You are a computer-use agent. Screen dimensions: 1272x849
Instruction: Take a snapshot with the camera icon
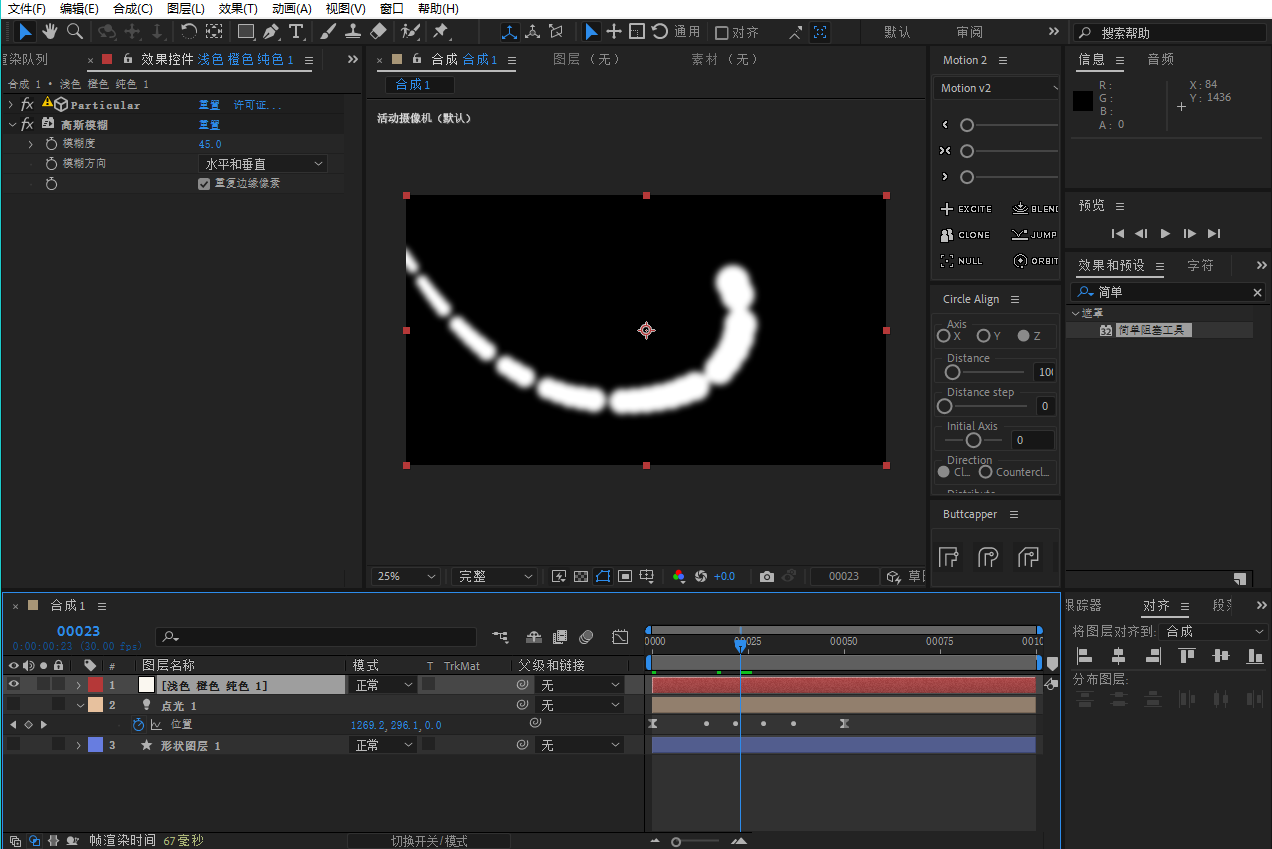coord(766,576)
